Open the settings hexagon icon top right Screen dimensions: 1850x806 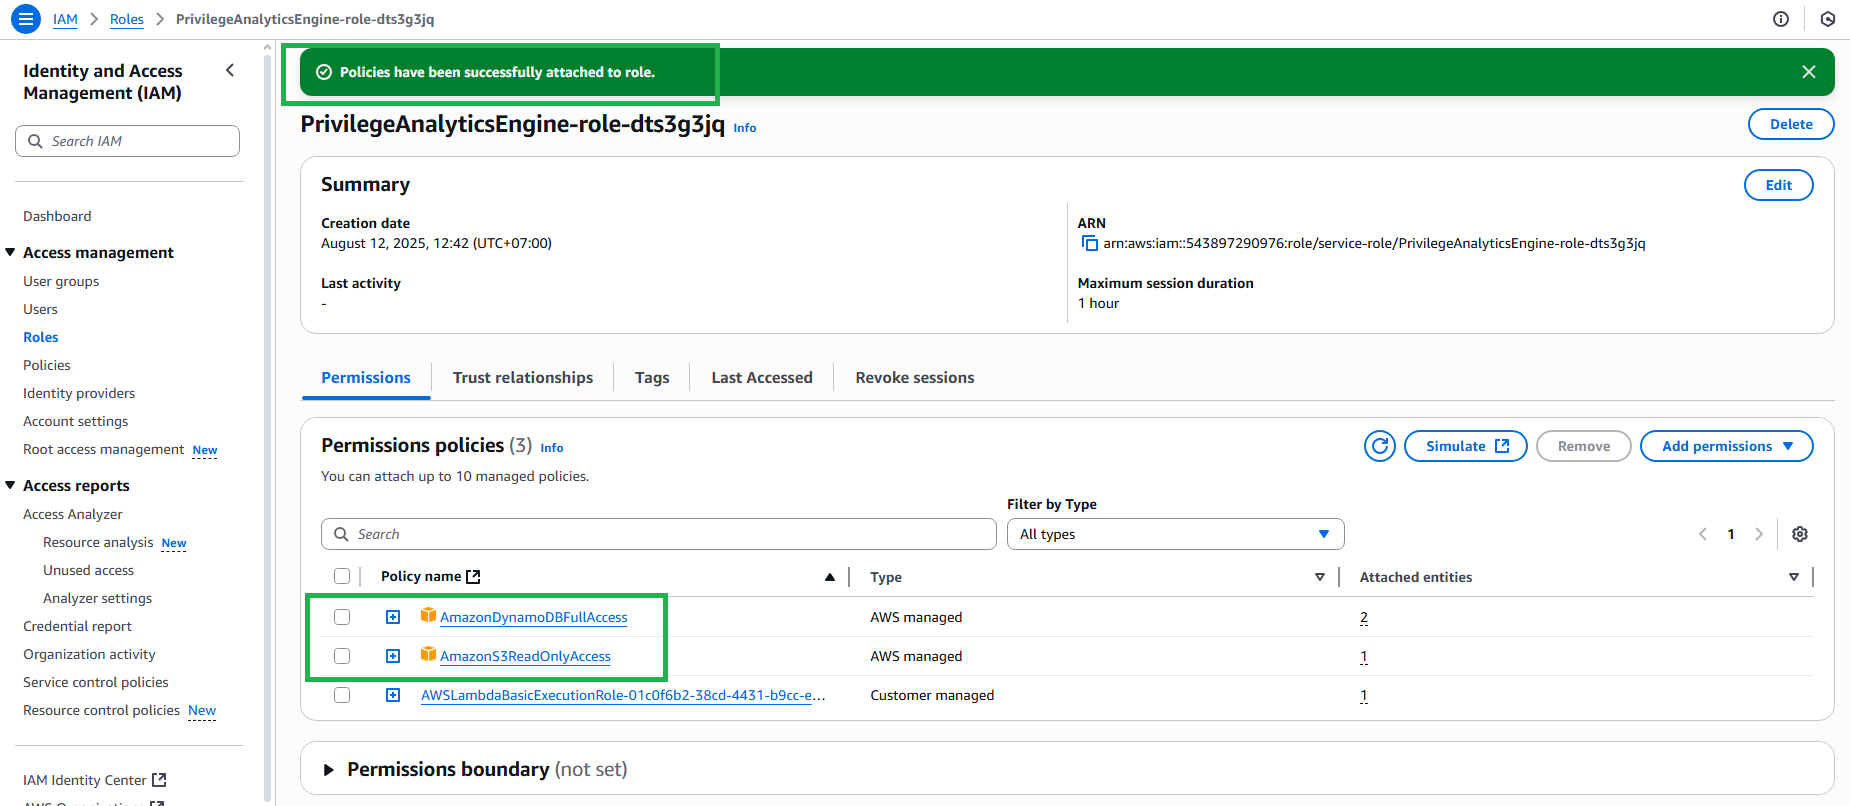click(x=1828, y=19)
